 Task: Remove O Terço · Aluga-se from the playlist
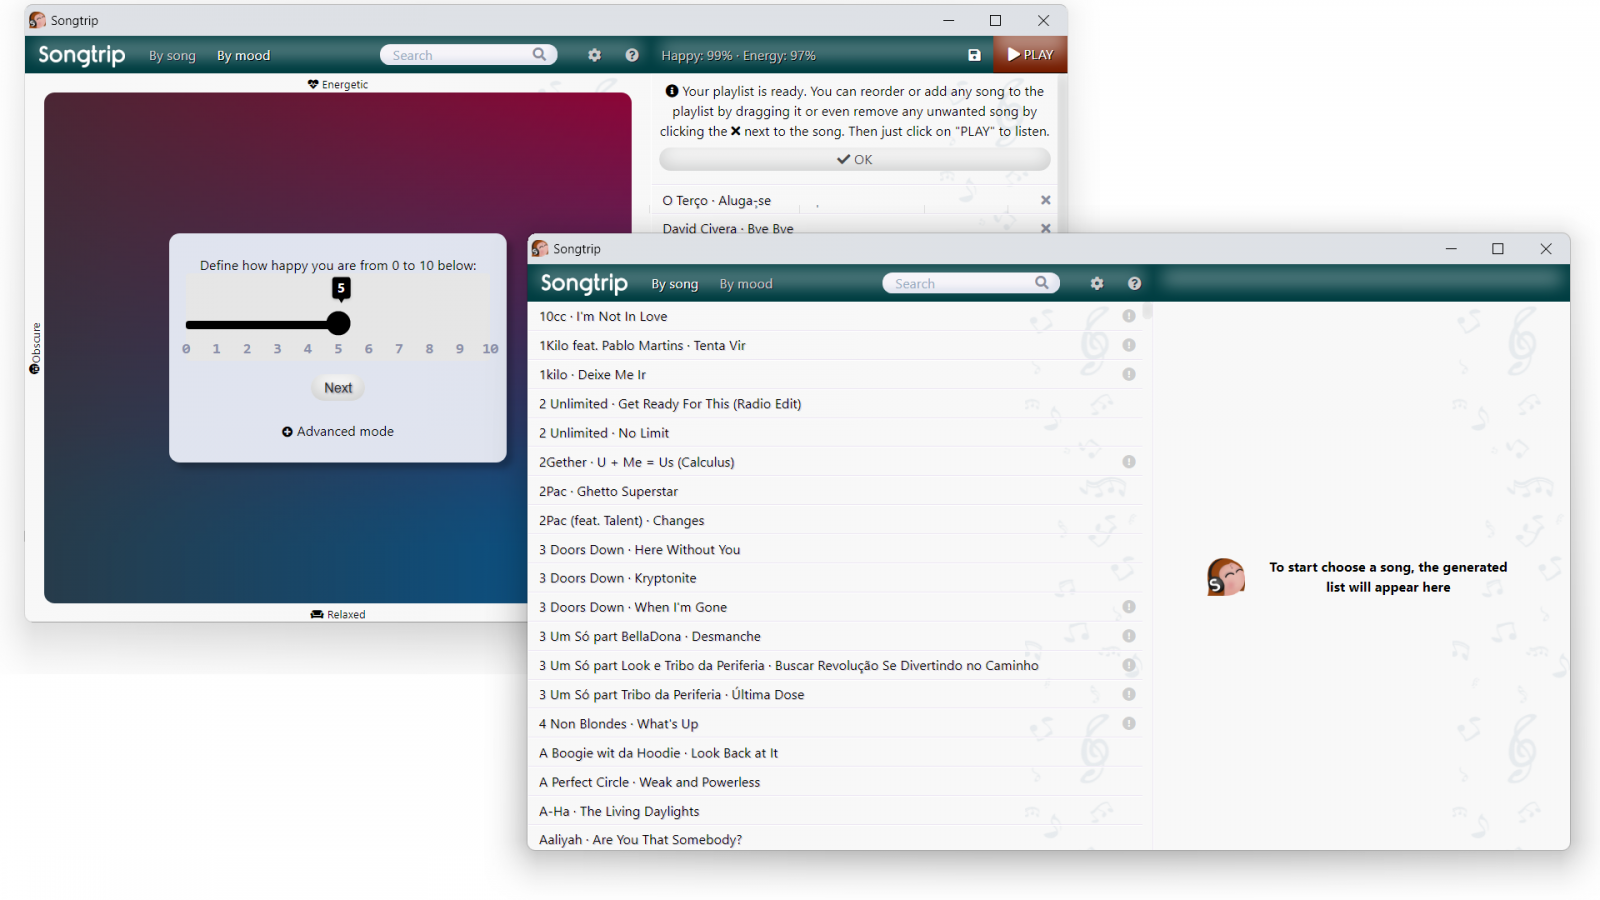[x=1045, y=200]
